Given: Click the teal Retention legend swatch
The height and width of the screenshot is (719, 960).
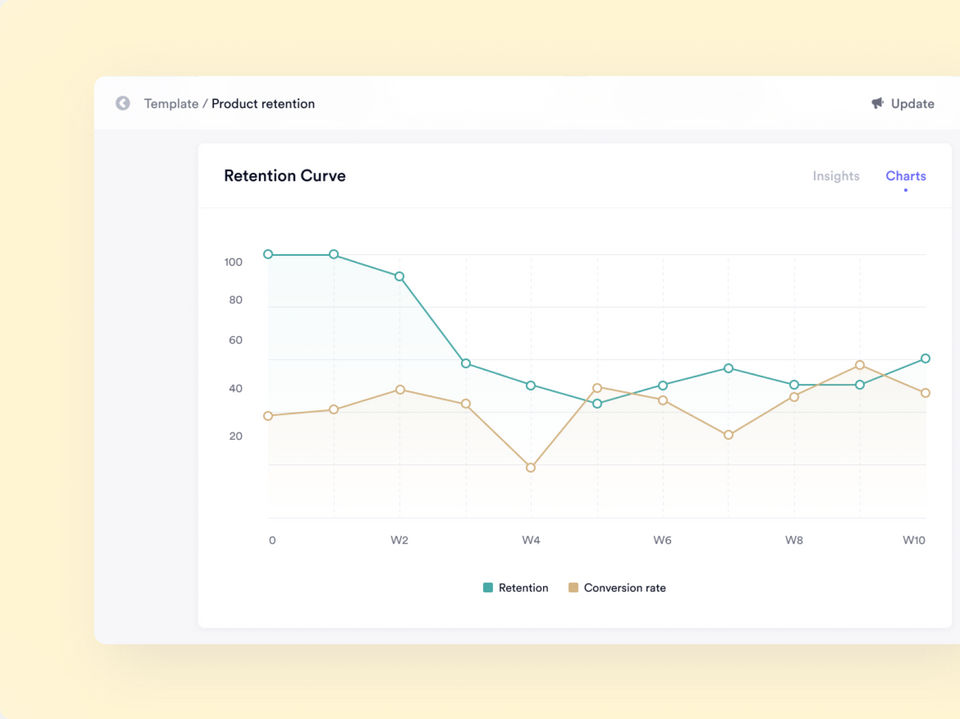Looking at the screenshot, I should pos(488,588).
